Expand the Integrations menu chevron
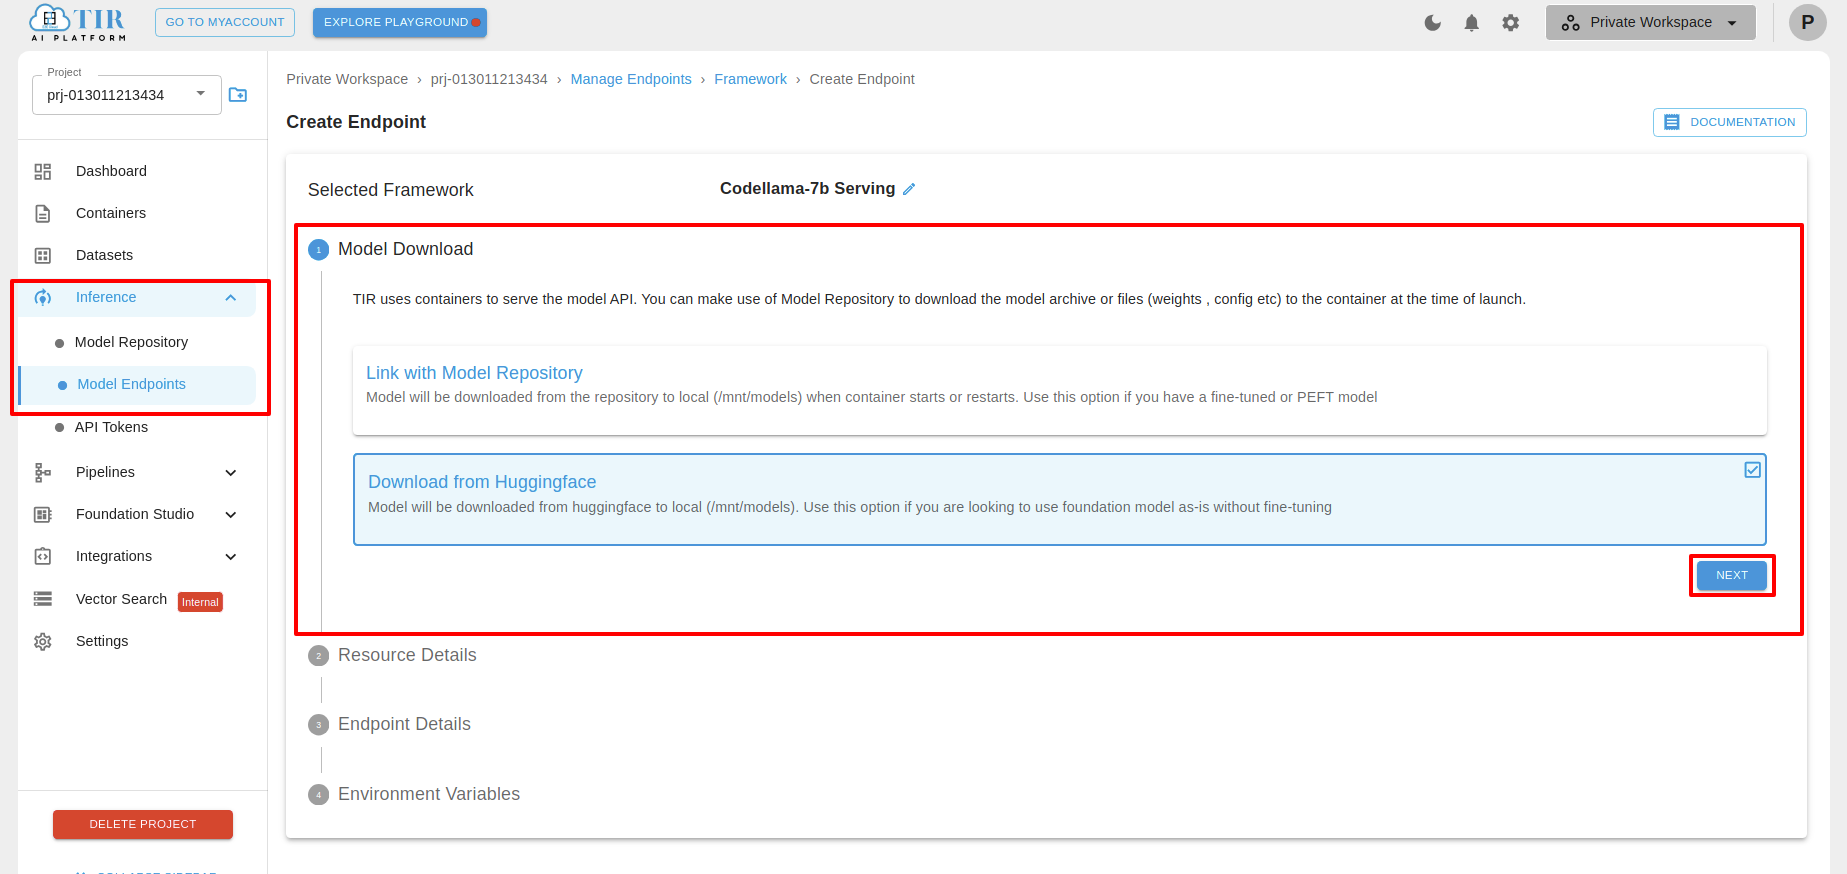The width and height of the screenshot is (1847, 874). [x=231, y=557]
